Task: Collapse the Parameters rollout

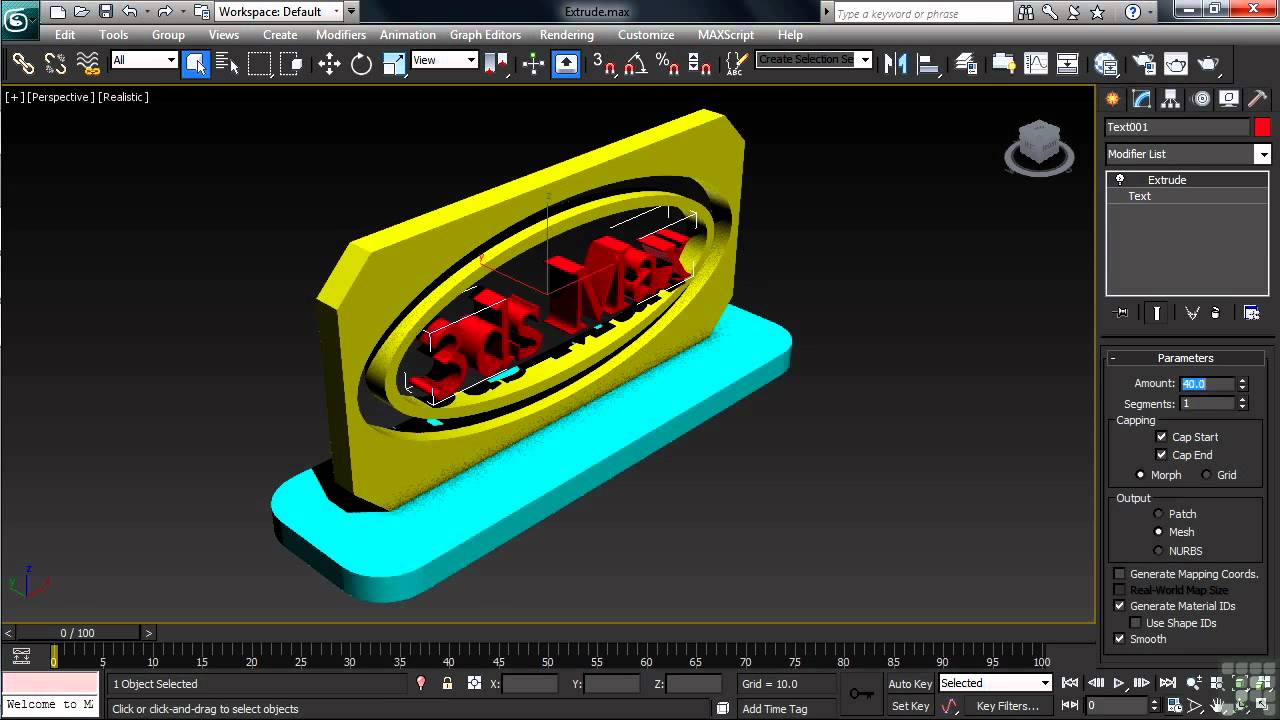Action: pos(1185,358)
